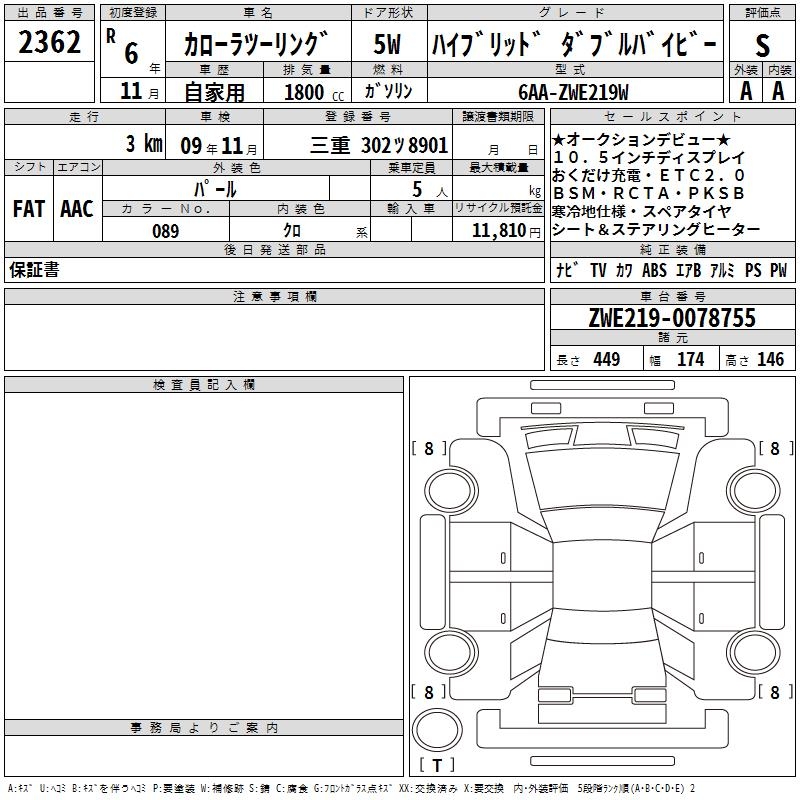The image size is (800, 800).
Task: Click the 事務局よりご案内 header
Action: [204, 728]
